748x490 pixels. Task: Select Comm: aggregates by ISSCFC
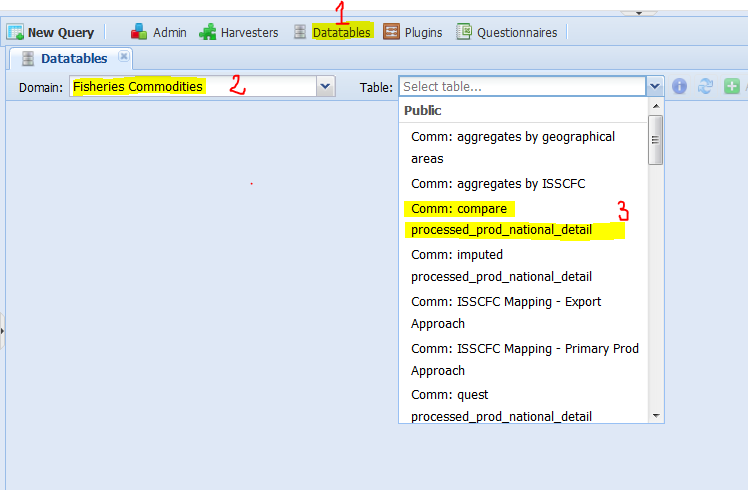coord(498,183)
